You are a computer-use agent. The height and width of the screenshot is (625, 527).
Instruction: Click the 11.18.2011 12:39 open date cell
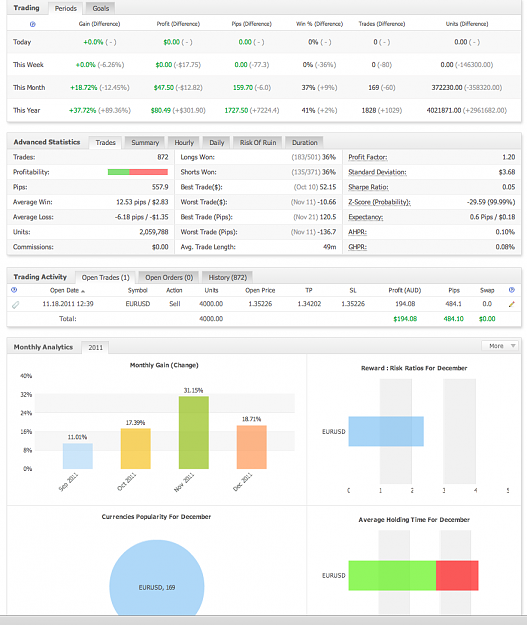click(68, 304)
